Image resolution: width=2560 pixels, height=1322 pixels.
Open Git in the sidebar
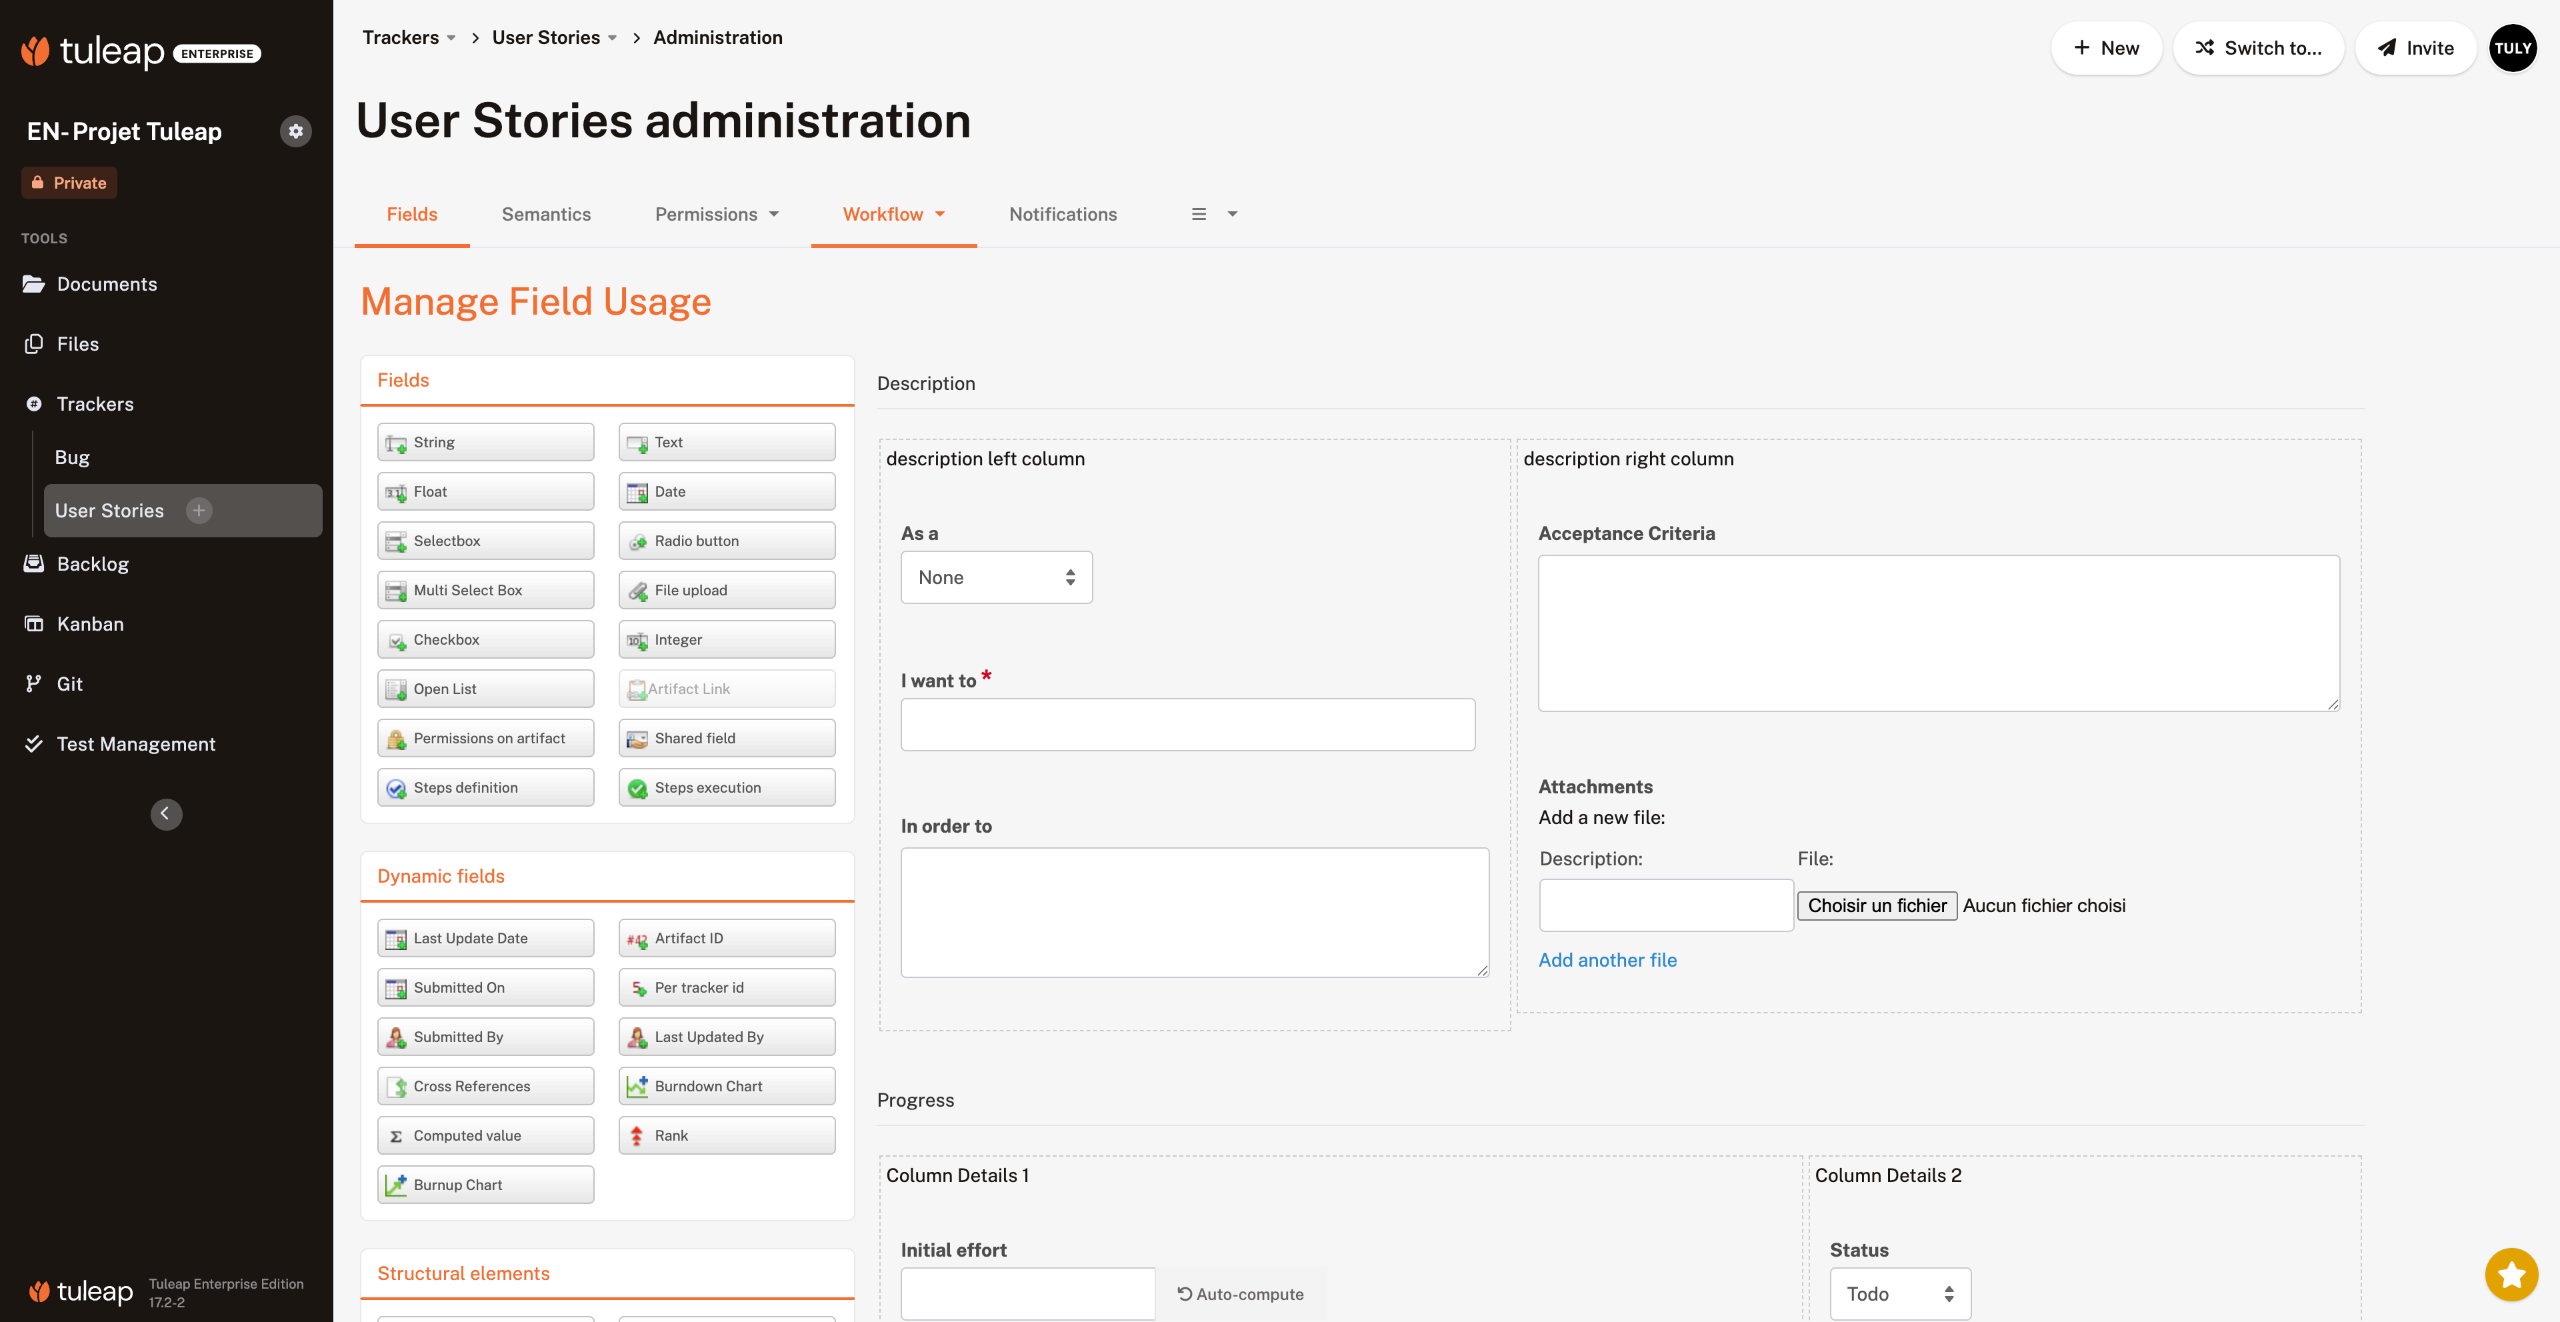(x=69, y=684)
